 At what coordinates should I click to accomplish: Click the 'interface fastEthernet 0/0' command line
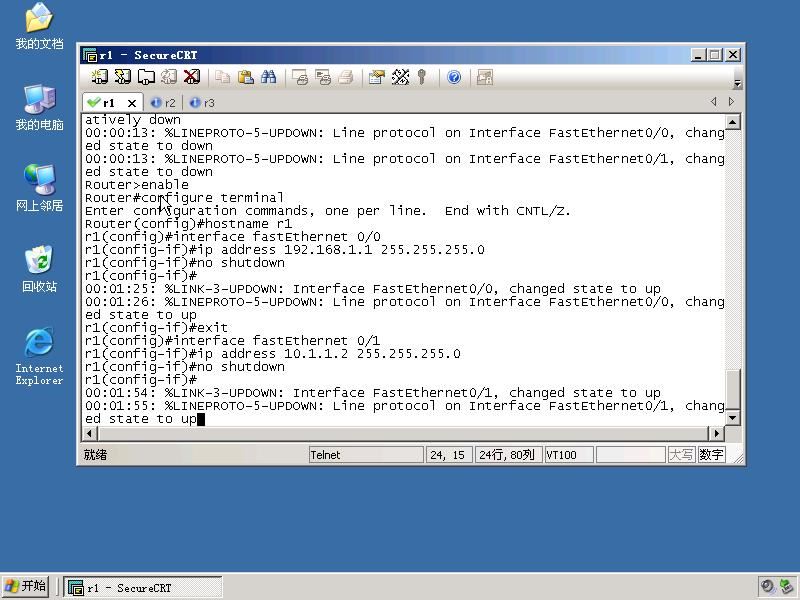232,237
